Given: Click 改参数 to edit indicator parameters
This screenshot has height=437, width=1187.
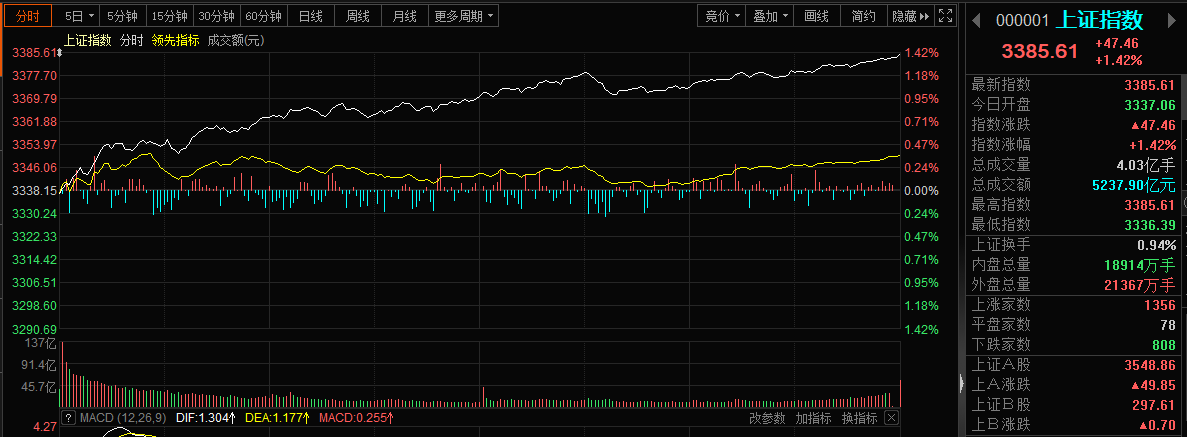Looking at the screenshot, I should [768, 418].
